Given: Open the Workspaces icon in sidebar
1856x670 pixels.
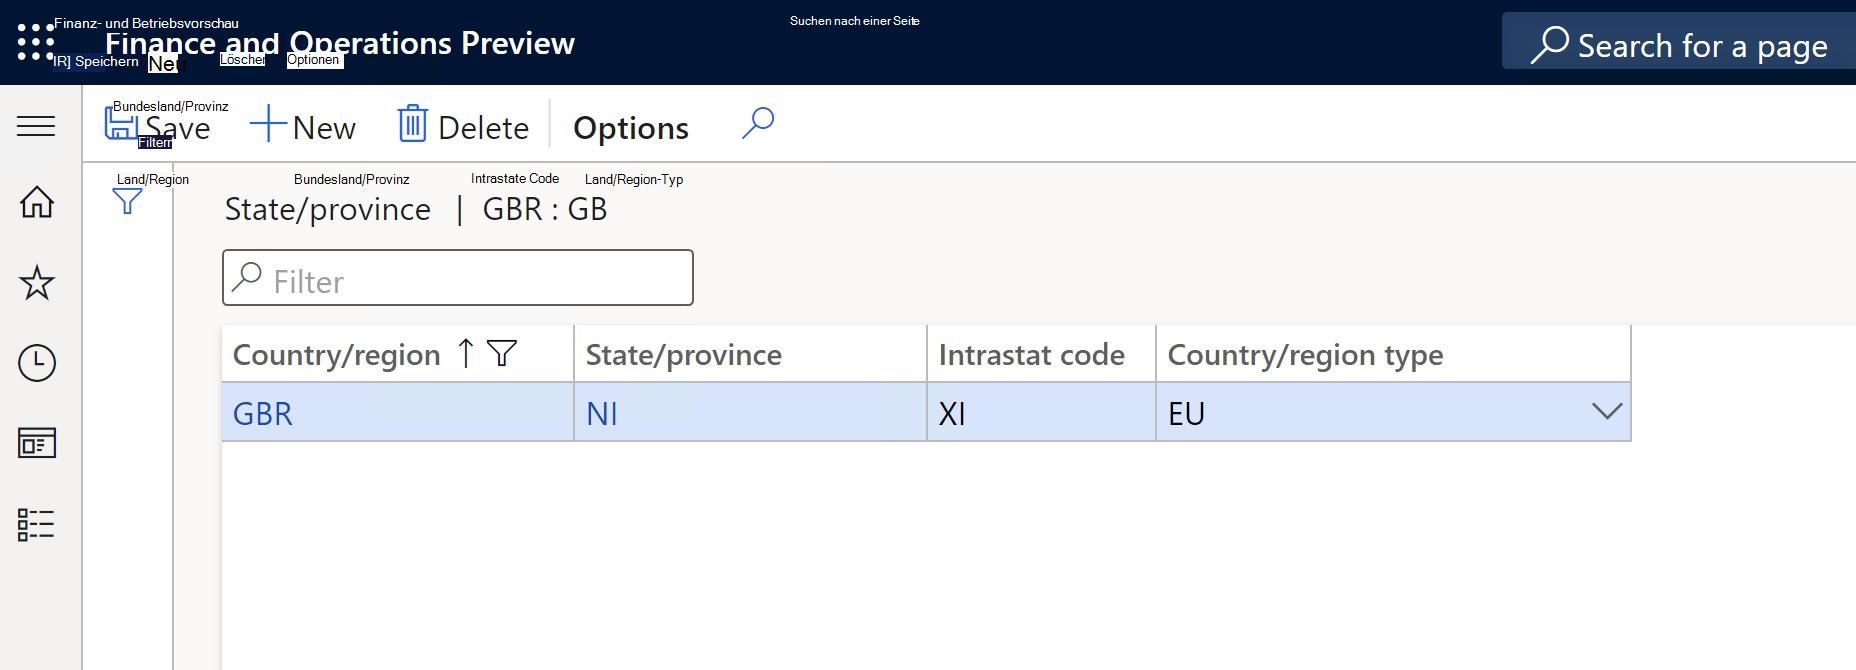Looking at the screenshot, I should (37, 443).
